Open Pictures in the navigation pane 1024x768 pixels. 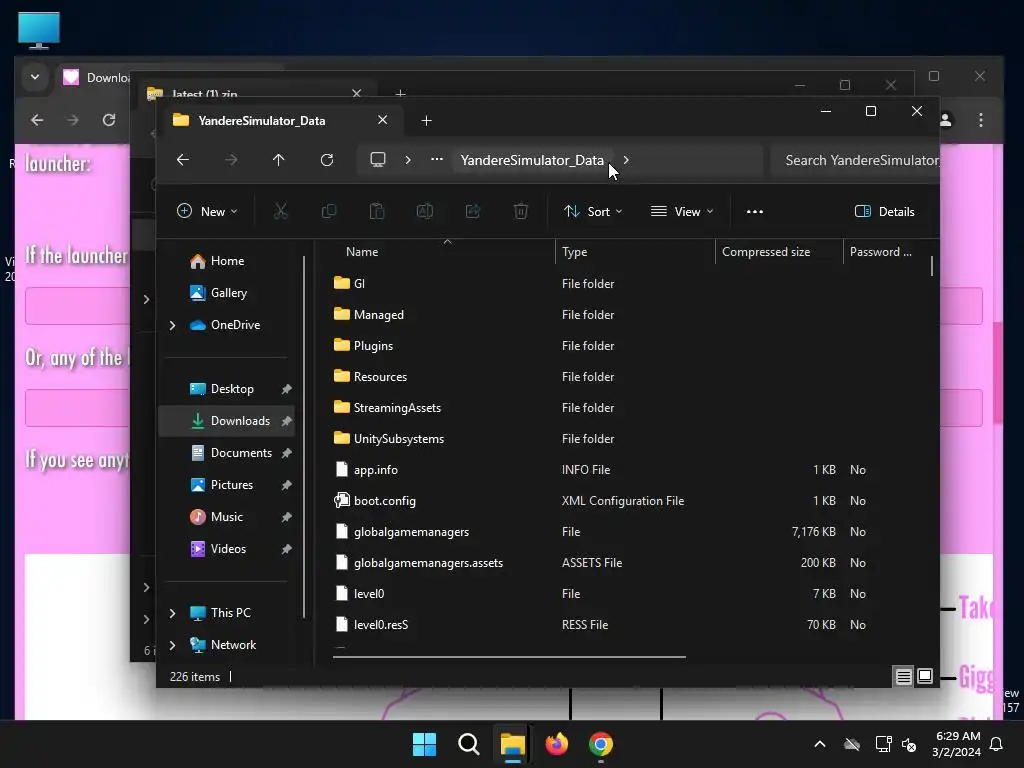click(x=231, y=485)
